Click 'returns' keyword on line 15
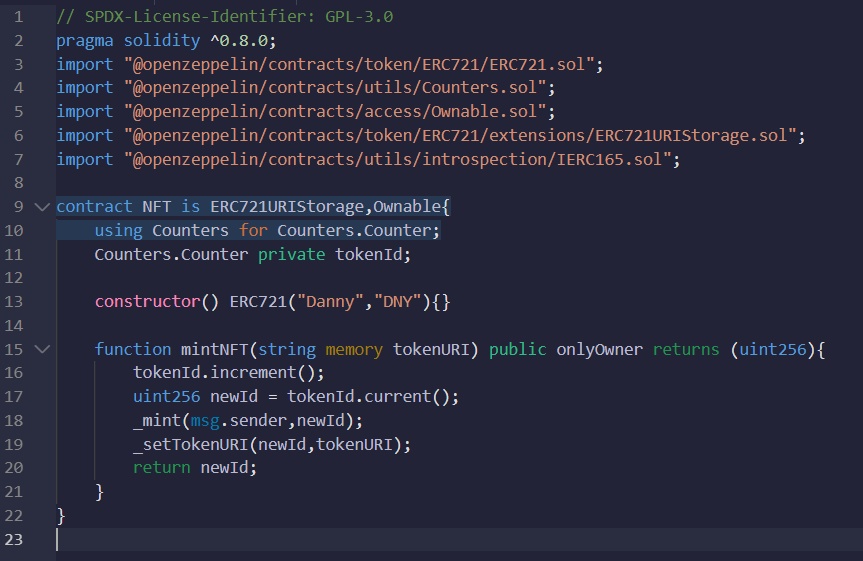The width and height of the screenshot is (863, 561). (686, 349)
